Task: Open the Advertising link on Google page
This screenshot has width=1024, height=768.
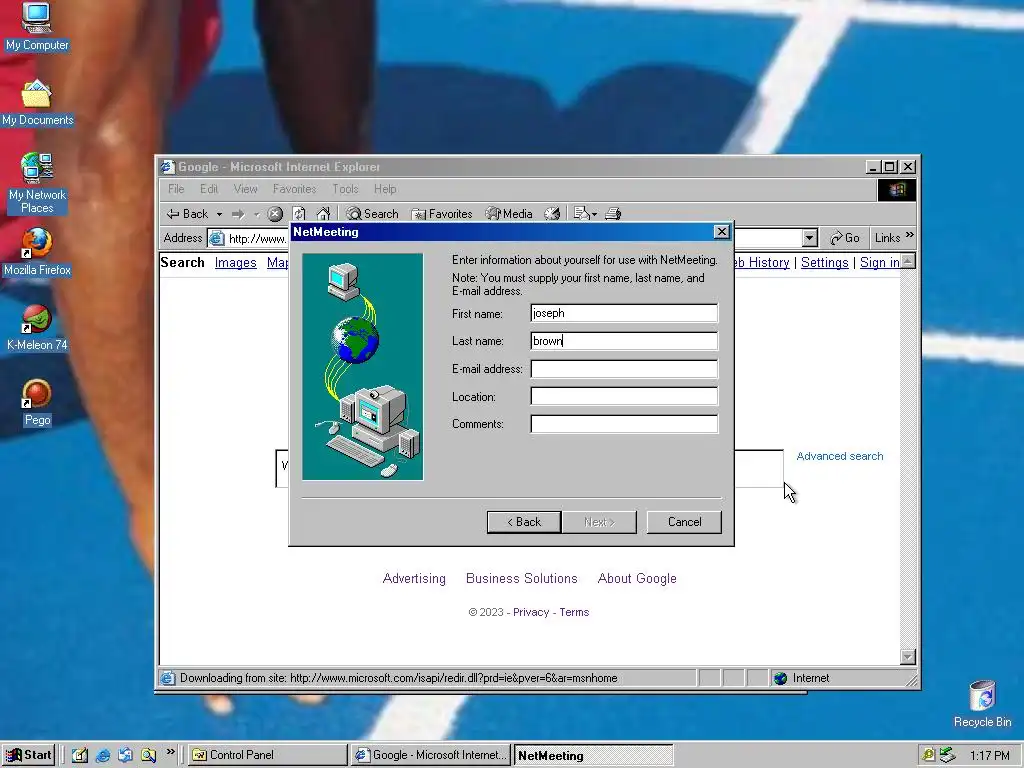Action: click(414, 579)
